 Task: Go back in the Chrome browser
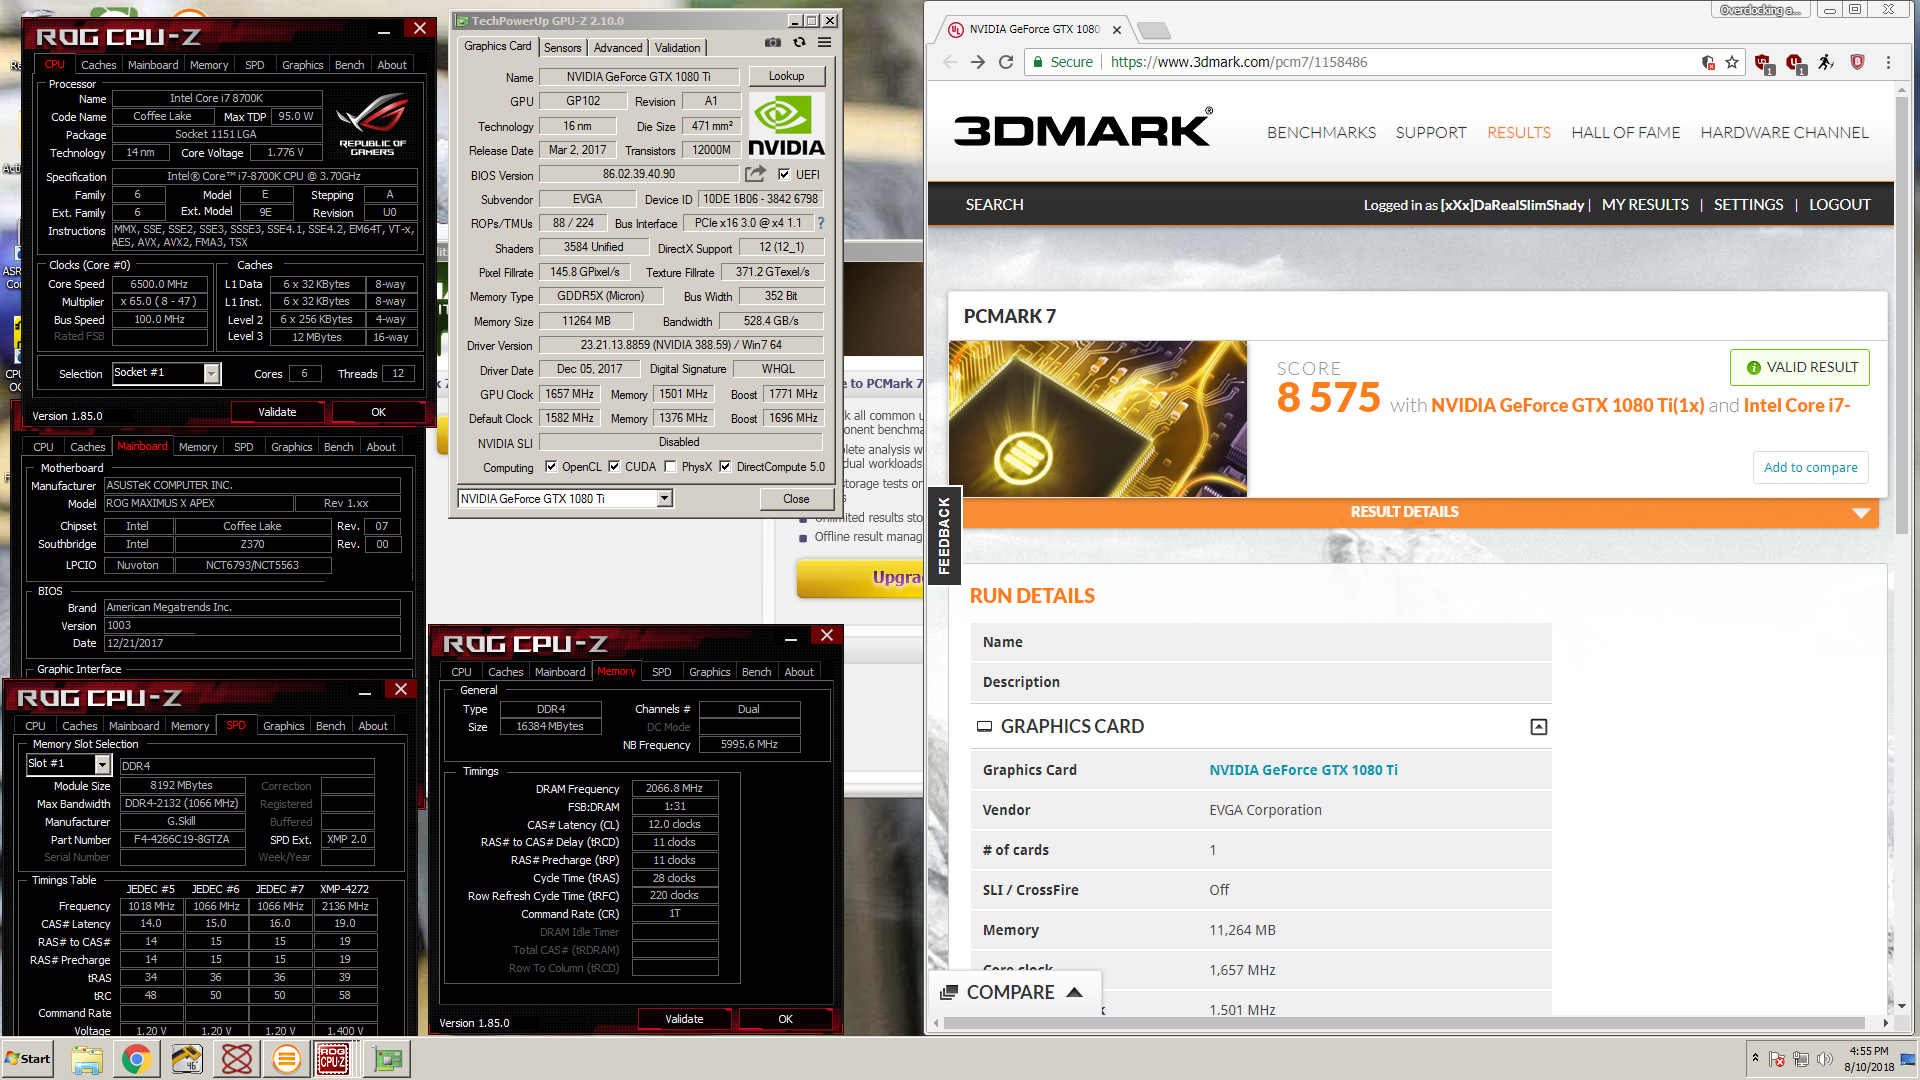coord(950,62)
